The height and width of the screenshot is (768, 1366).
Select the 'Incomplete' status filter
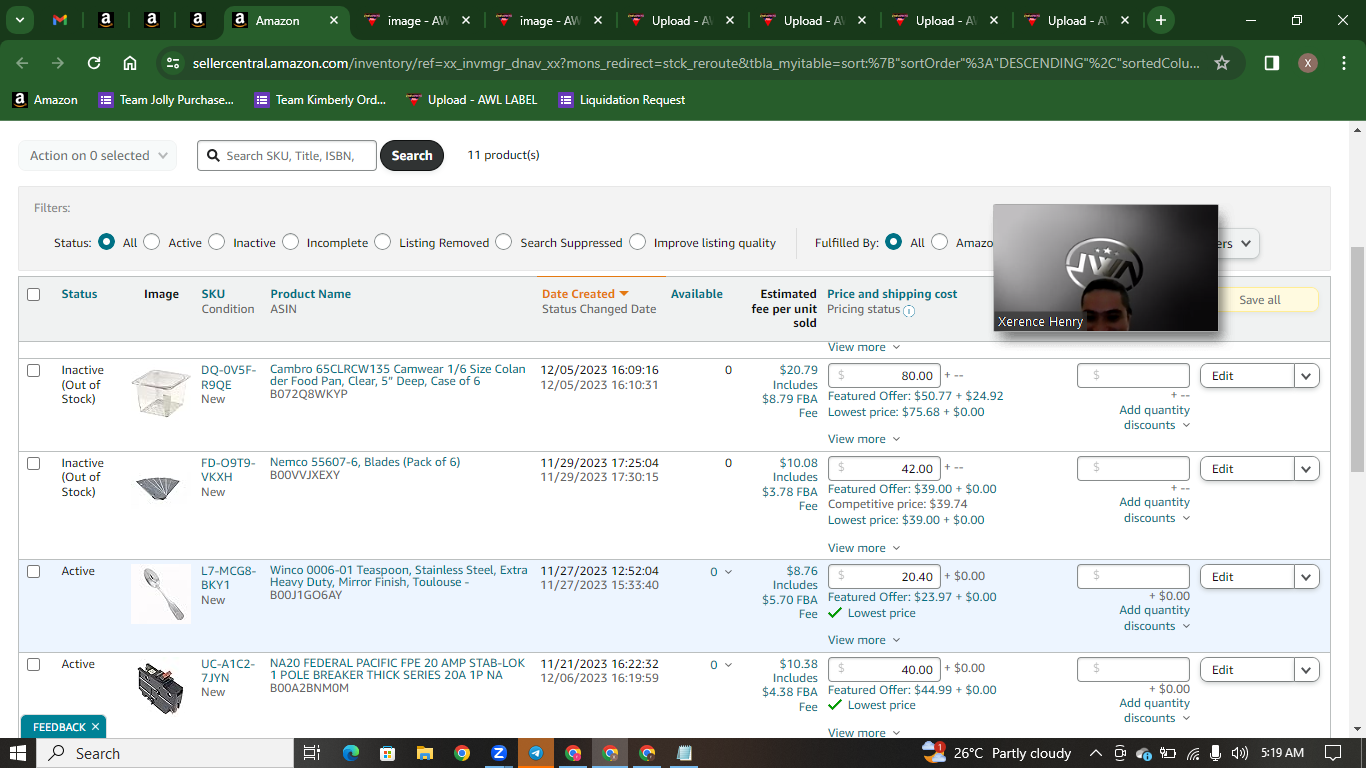(x=290, y=242)
